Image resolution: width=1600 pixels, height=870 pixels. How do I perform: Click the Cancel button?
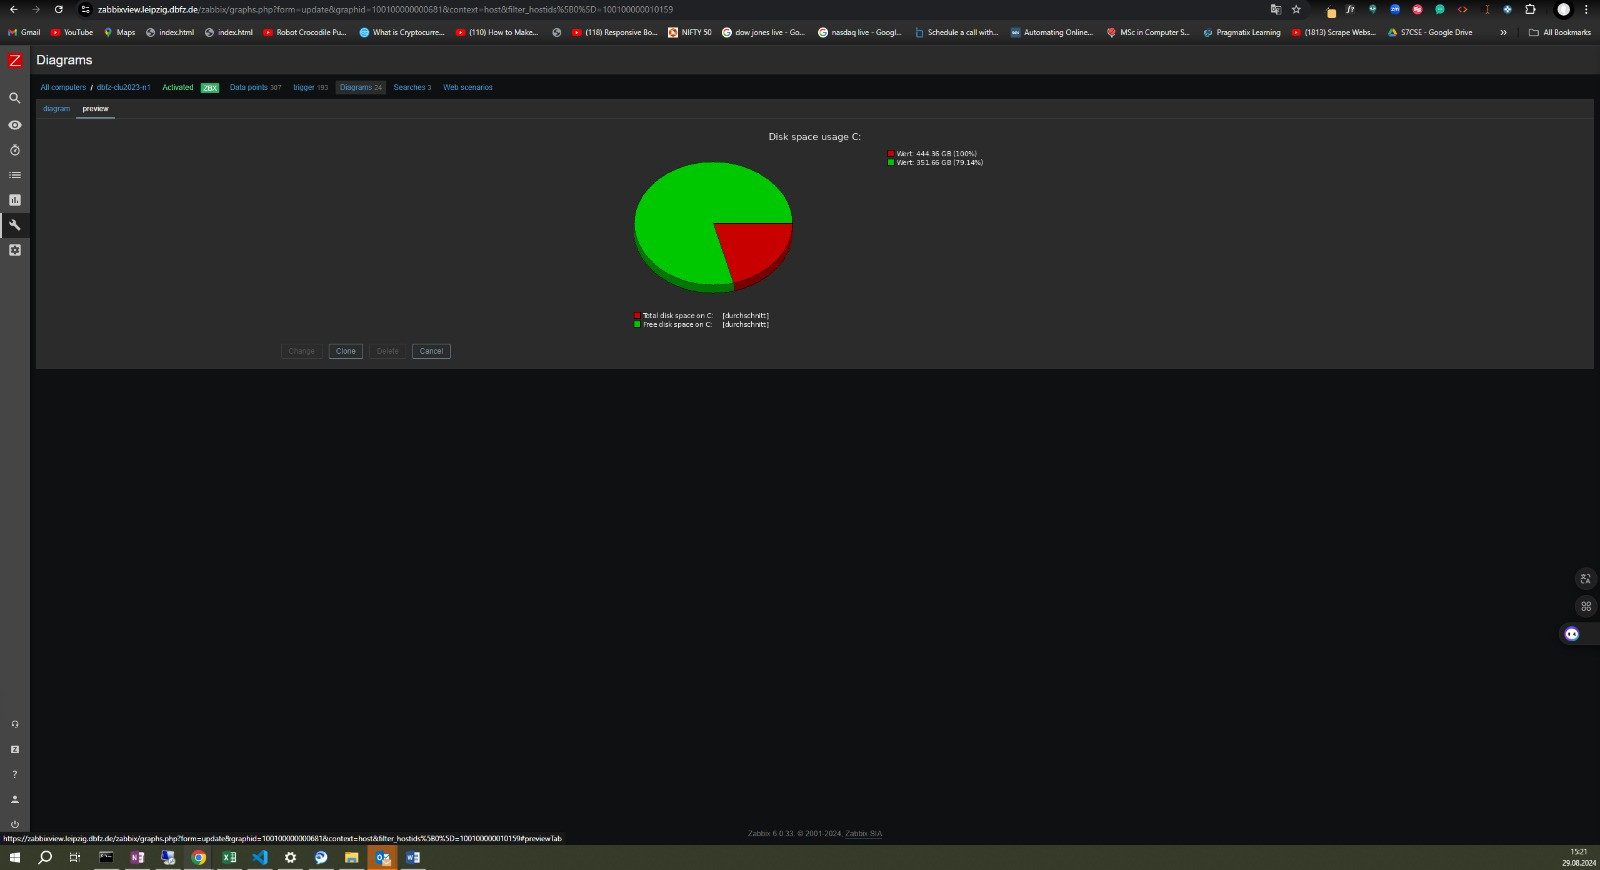[x=431, y=351]
